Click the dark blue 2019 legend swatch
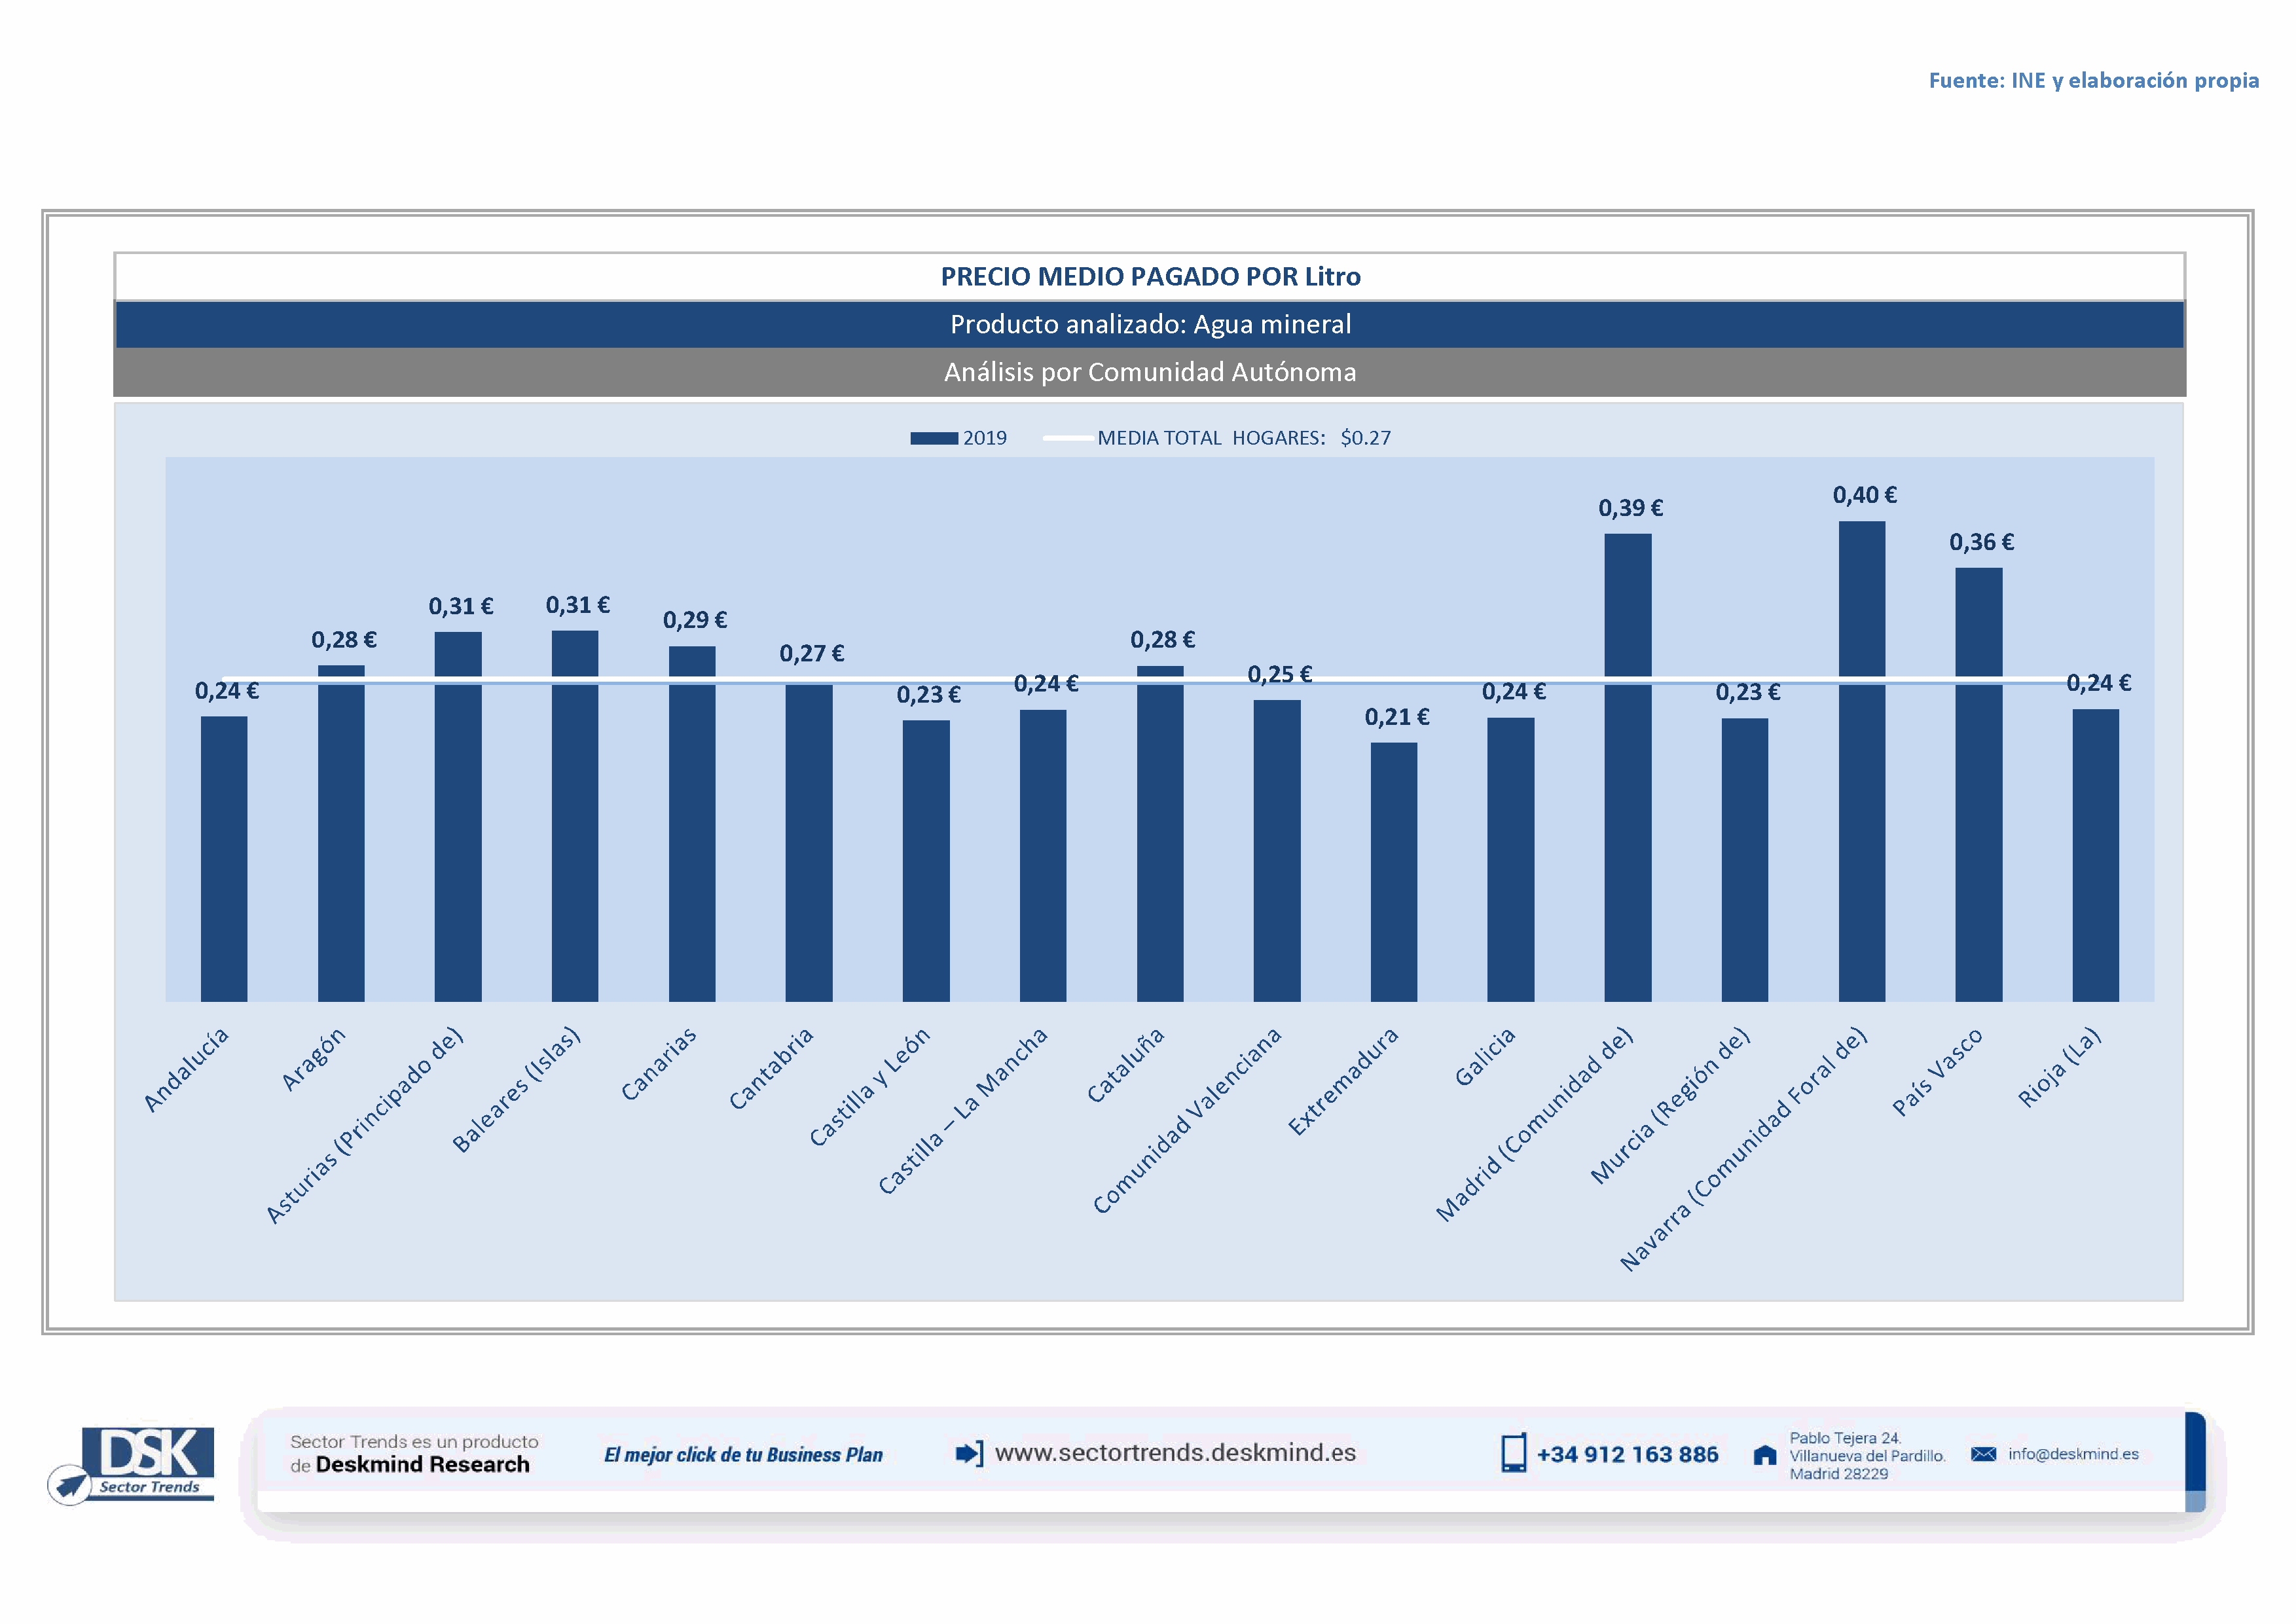 933,438
